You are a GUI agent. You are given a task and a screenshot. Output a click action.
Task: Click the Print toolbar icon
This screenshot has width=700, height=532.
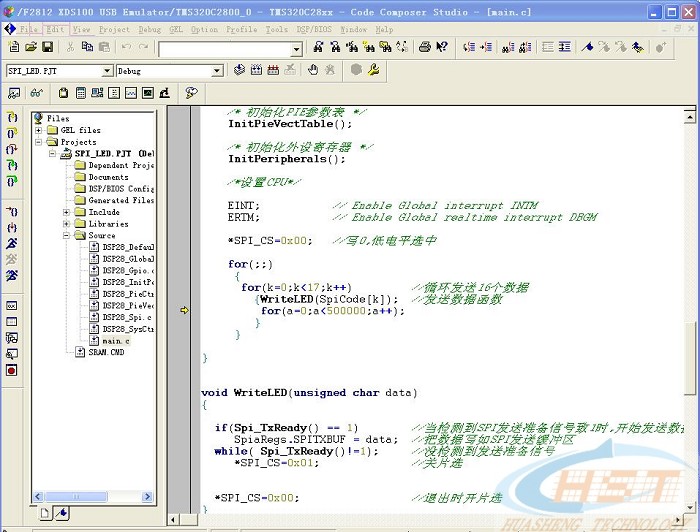[425, 46]
